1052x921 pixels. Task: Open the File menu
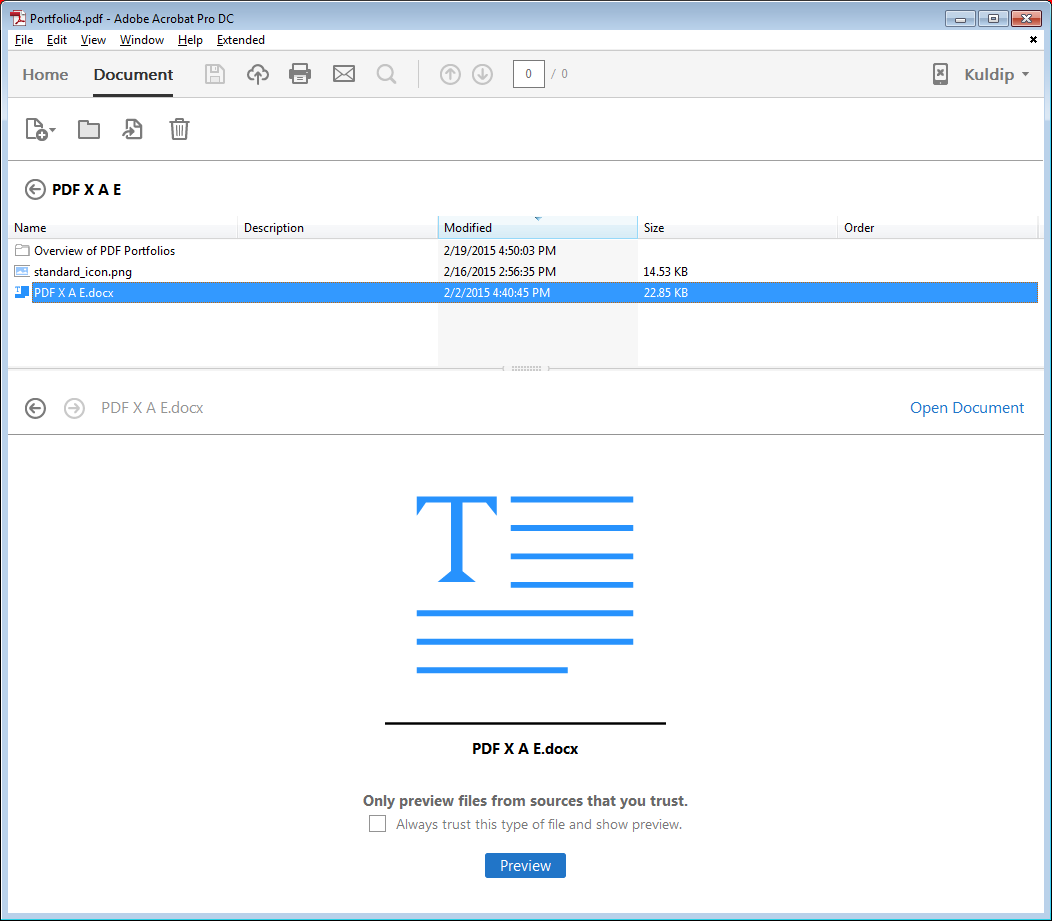pyautogui.click(x=23, y=40)
